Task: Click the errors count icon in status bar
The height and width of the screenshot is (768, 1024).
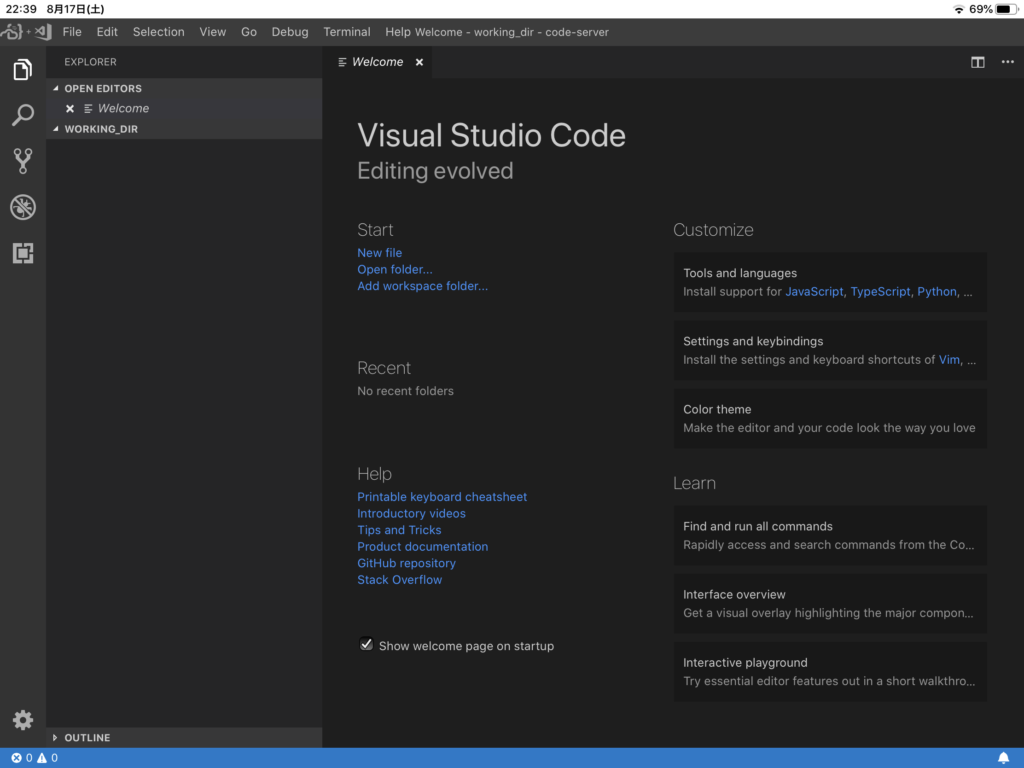Action: pos(16,758)
